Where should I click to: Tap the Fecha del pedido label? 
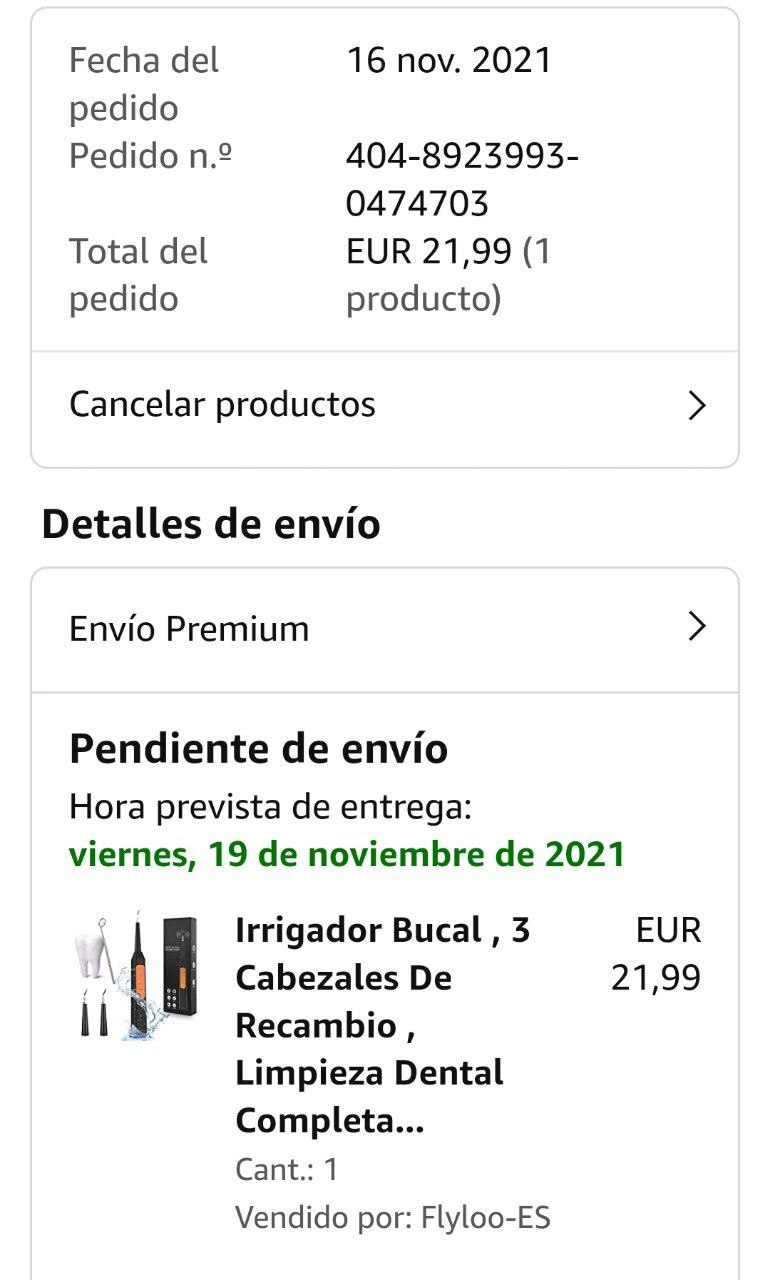pyautogui.click(x=143, y=84)
